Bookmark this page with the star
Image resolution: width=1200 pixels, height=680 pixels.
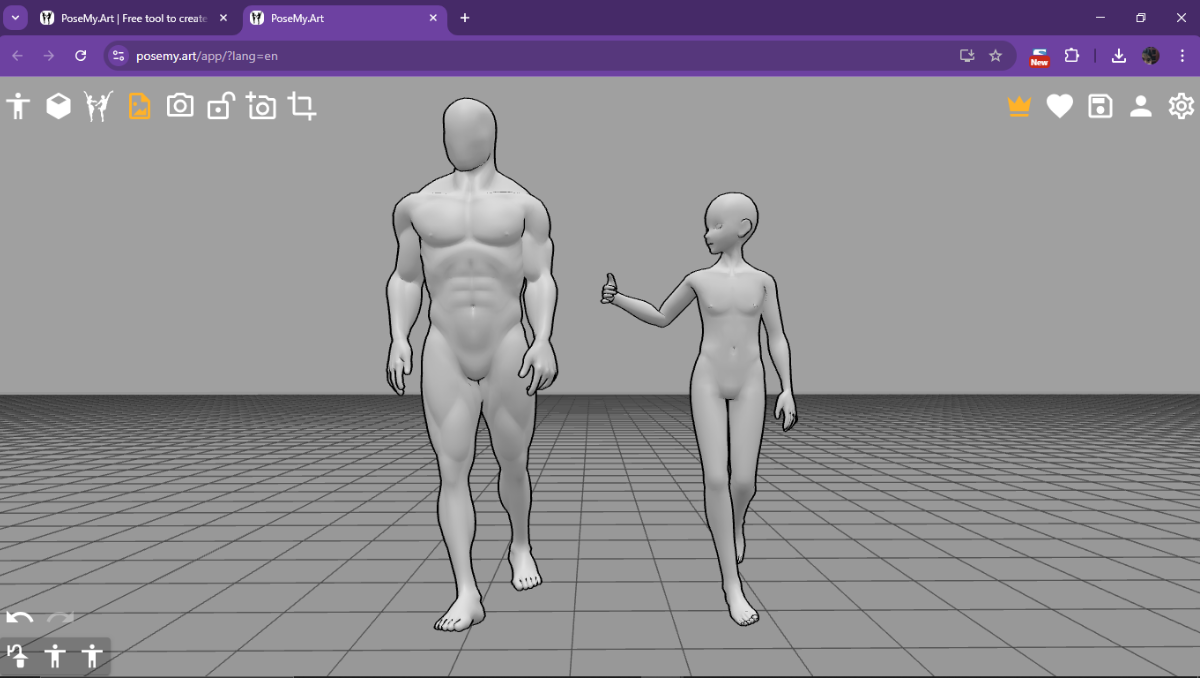(x=996, y=56)
